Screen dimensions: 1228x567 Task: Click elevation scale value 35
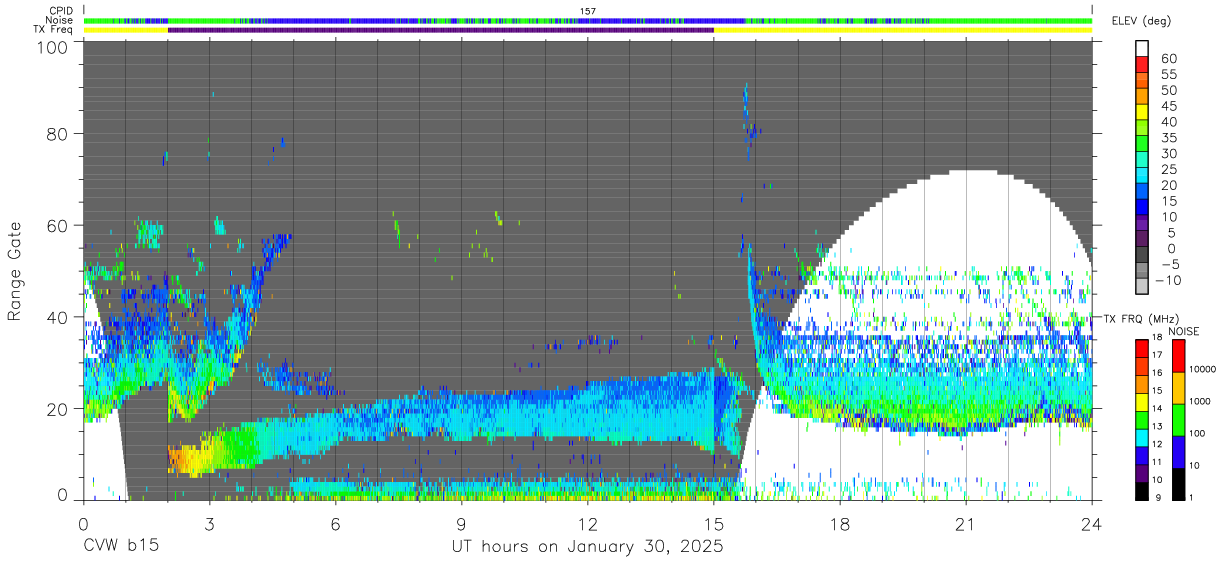1168,138
